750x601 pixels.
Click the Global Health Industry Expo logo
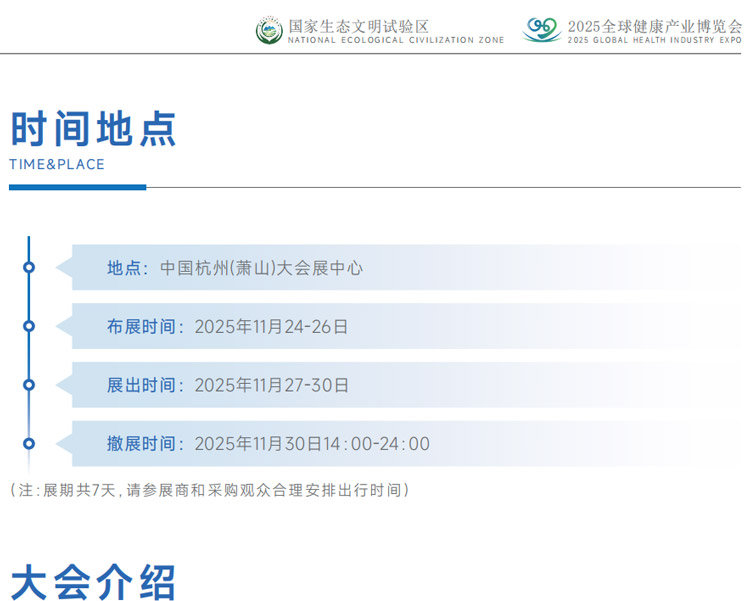[542, 30]
